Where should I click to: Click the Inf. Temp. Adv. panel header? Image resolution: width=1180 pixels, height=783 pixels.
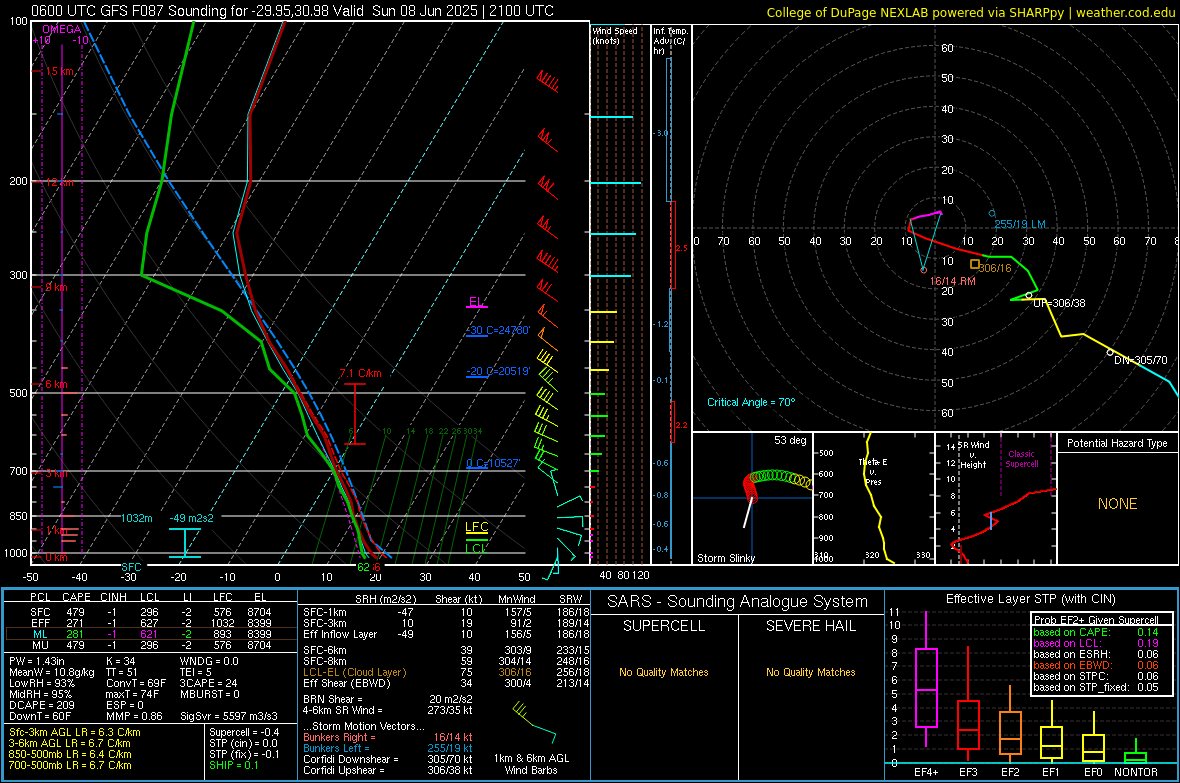(670, 41)
